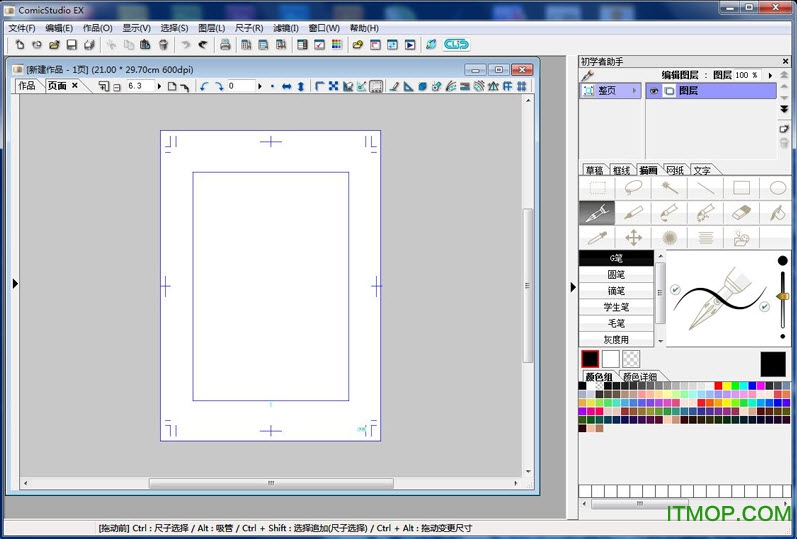This screenshot has width=797, height=539.
Task: Choose the 圆笔 pen type
Action: coord(616,275)
